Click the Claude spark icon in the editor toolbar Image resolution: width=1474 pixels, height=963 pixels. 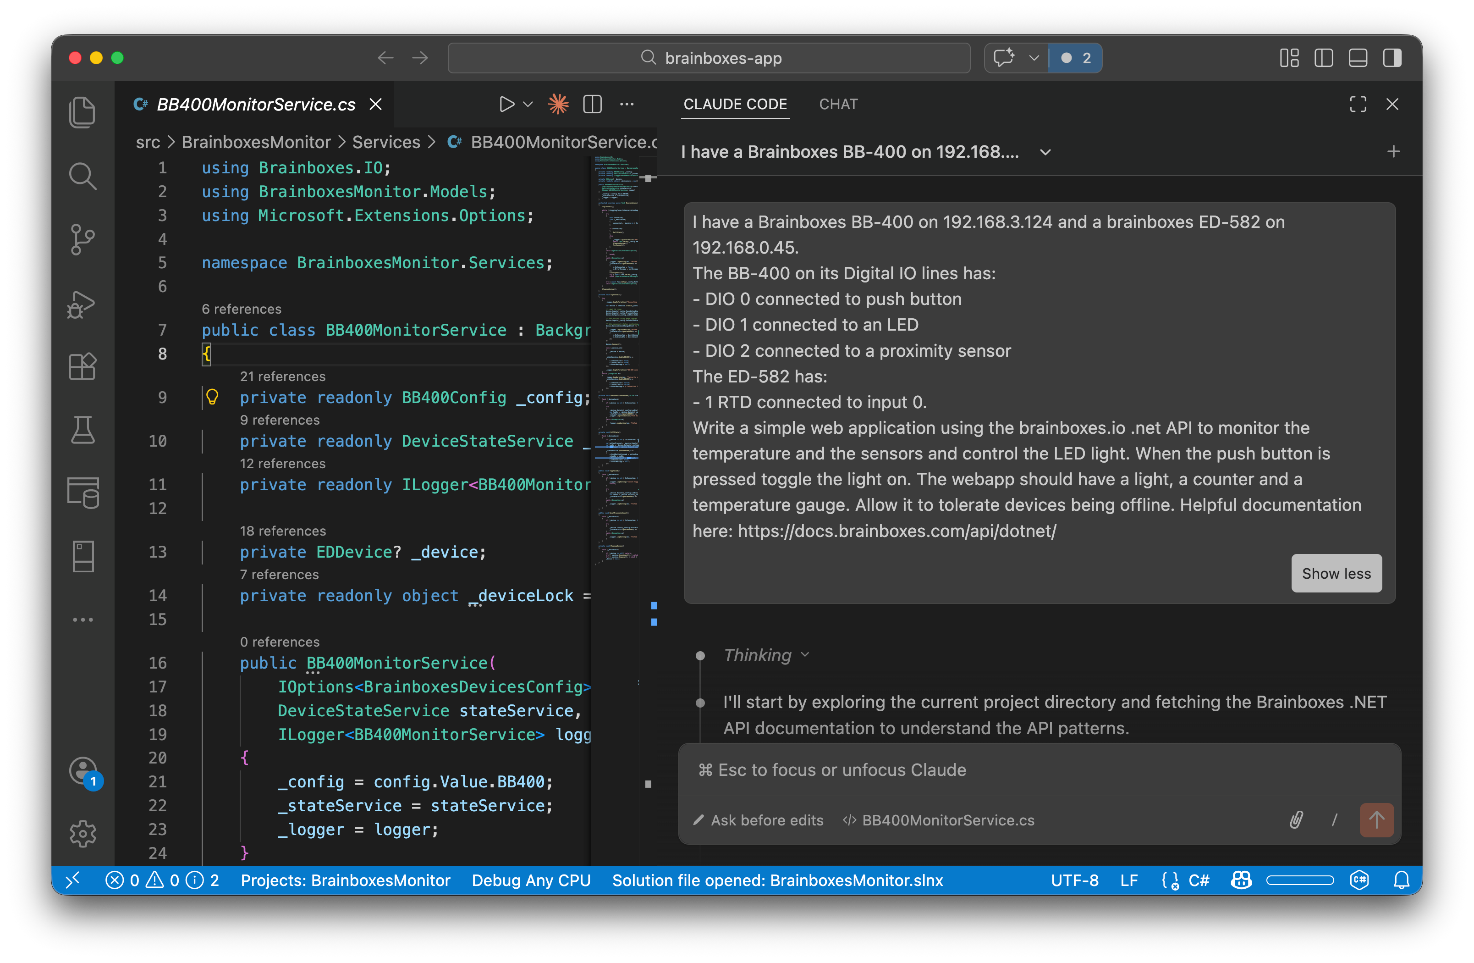[x=557, y=103]
